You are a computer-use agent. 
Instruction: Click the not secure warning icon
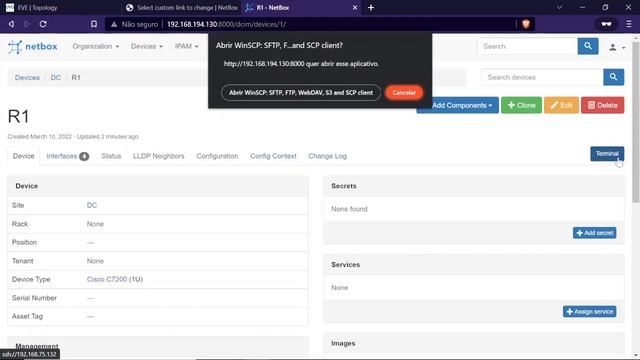(x=114, y=24)
